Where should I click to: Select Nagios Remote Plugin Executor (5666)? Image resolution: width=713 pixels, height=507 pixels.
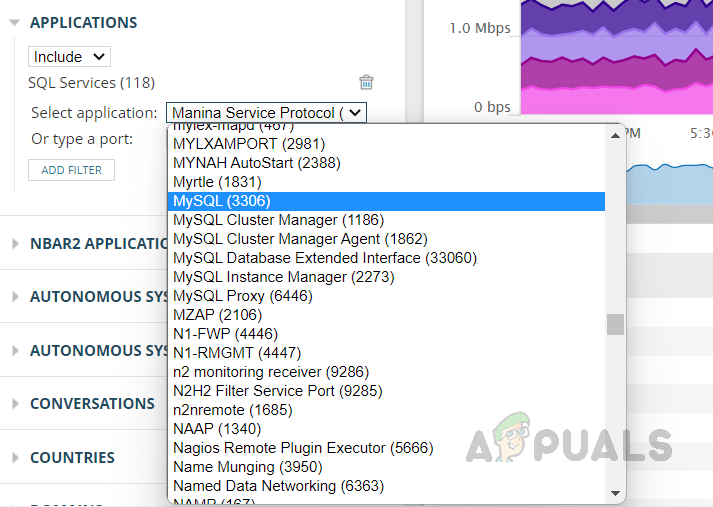click(x=303, y=448)
